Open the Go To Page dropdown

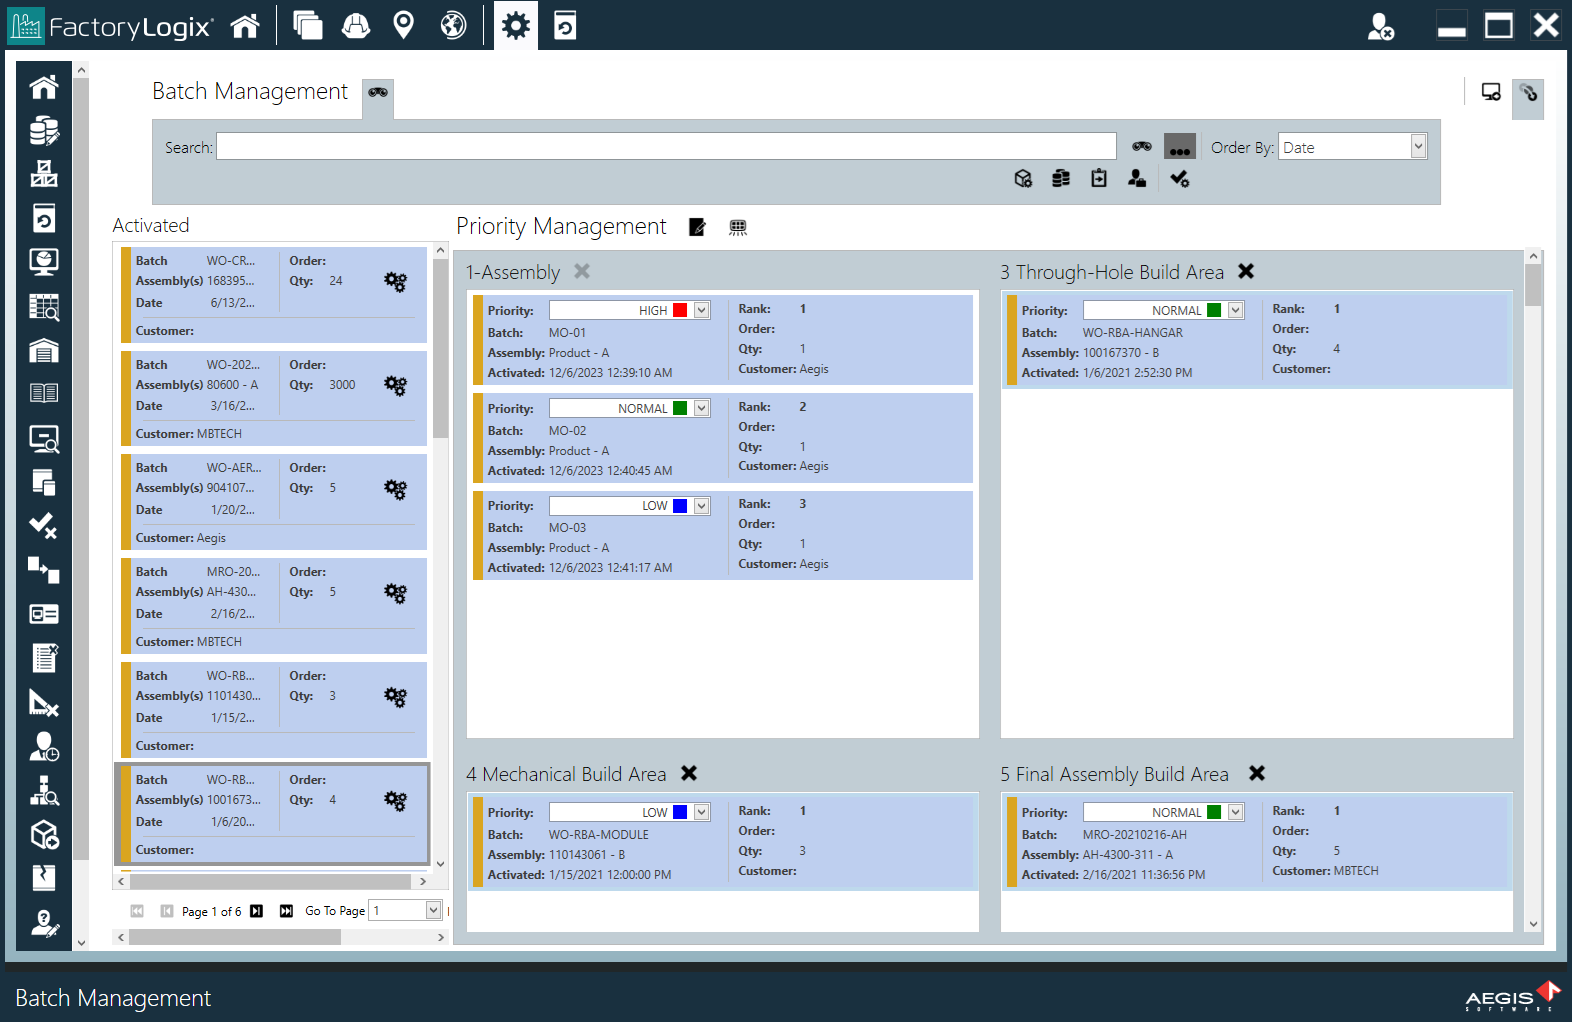(x=433, y=910)
